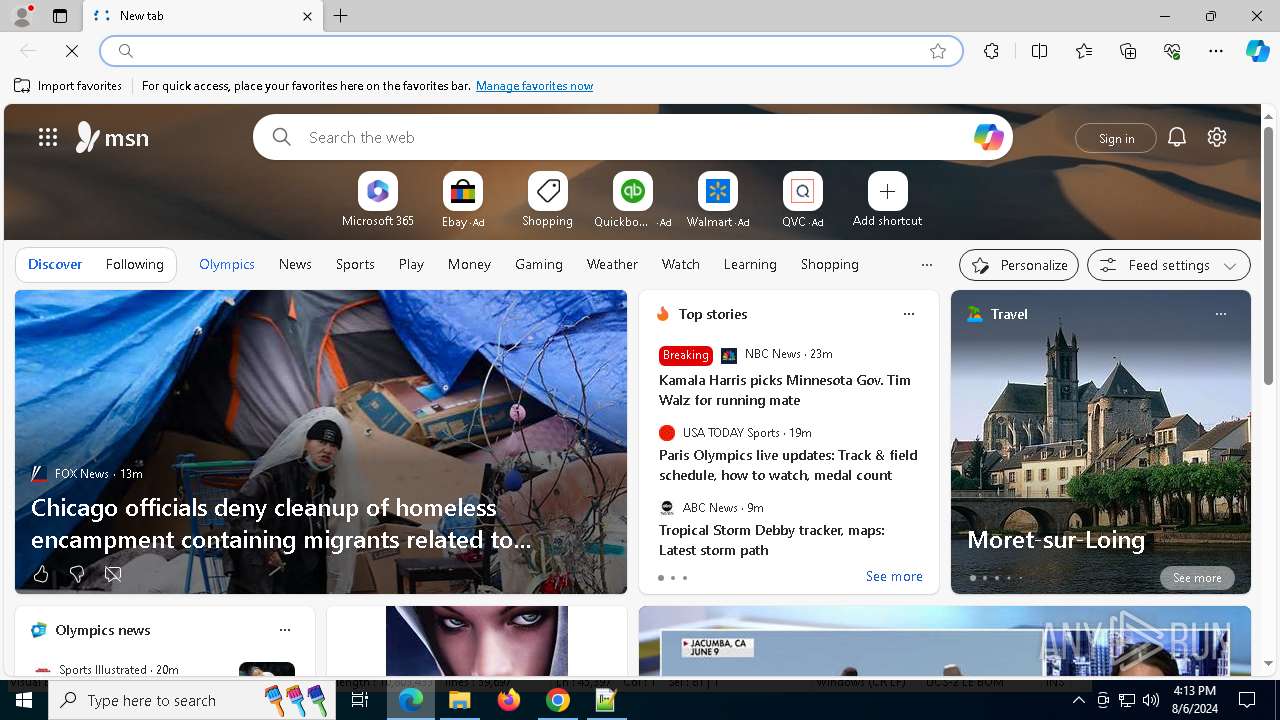The width and height of the screenshot is (1280, 720).
Task: Open the Olympics feed category
Action: click(x=227, y=264)
